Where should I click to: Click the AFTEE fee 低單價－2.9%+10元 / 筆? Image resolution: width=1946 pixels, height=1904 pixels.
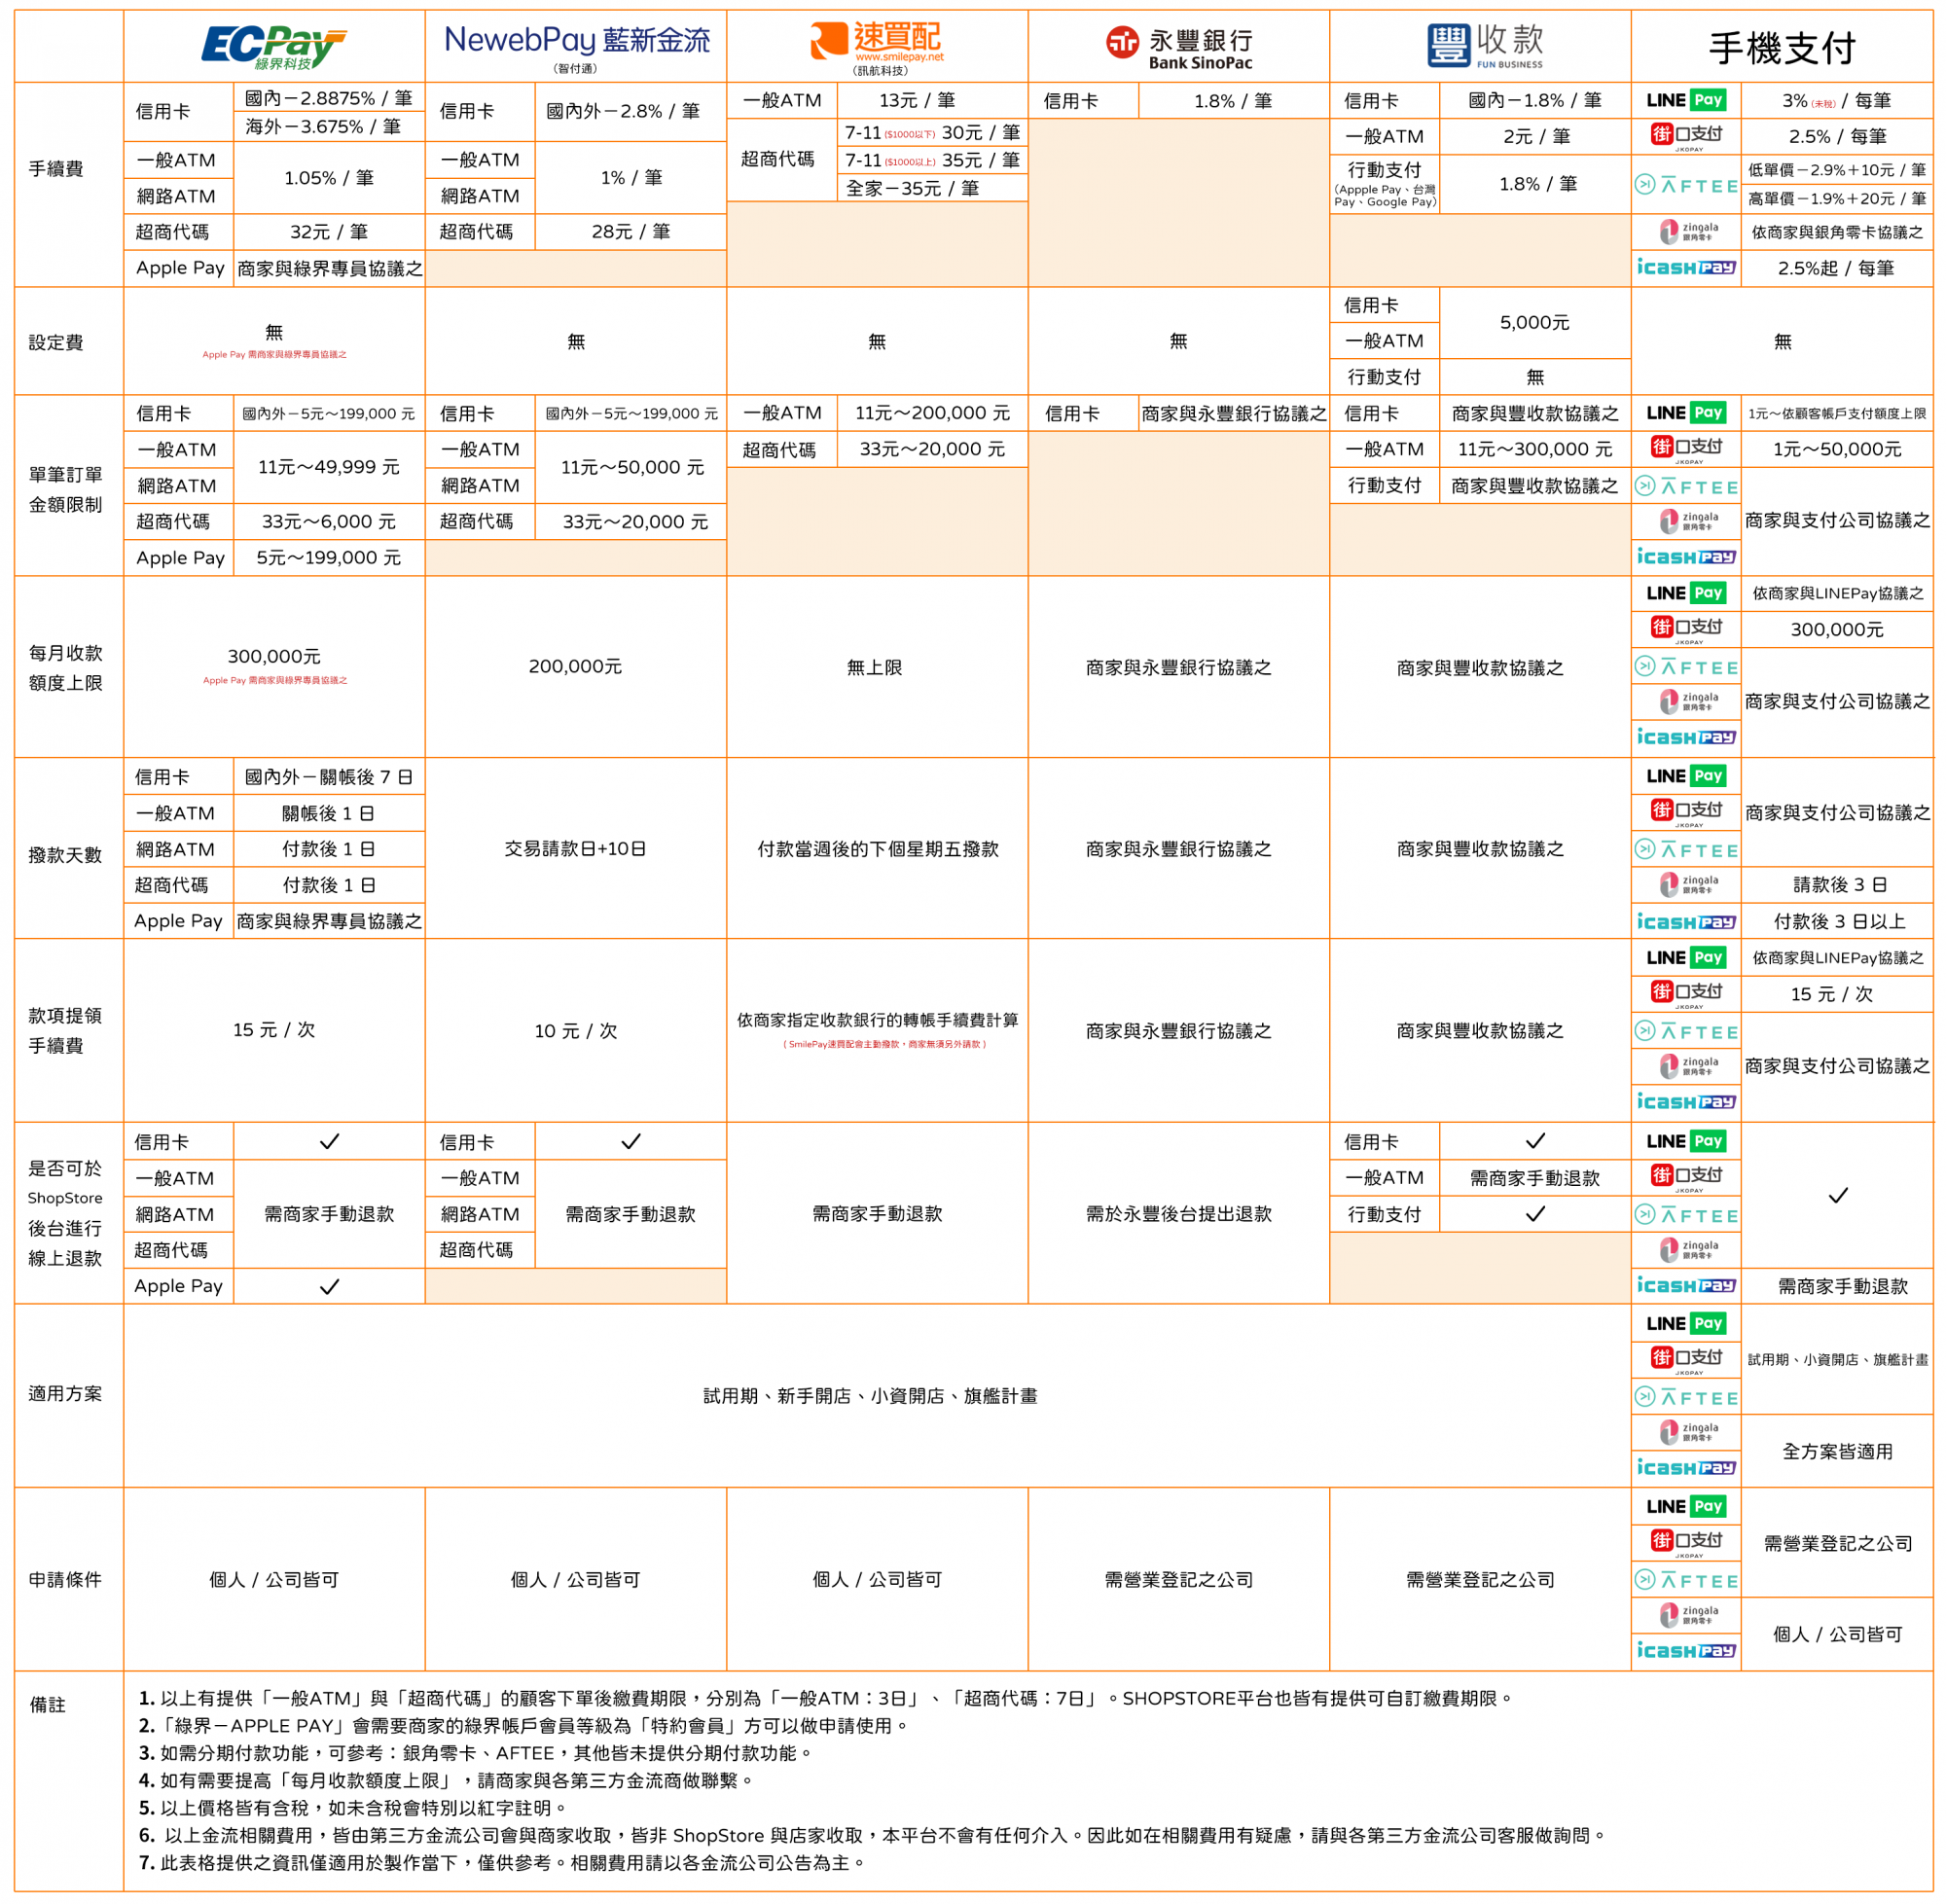[x=1837, y=170]
